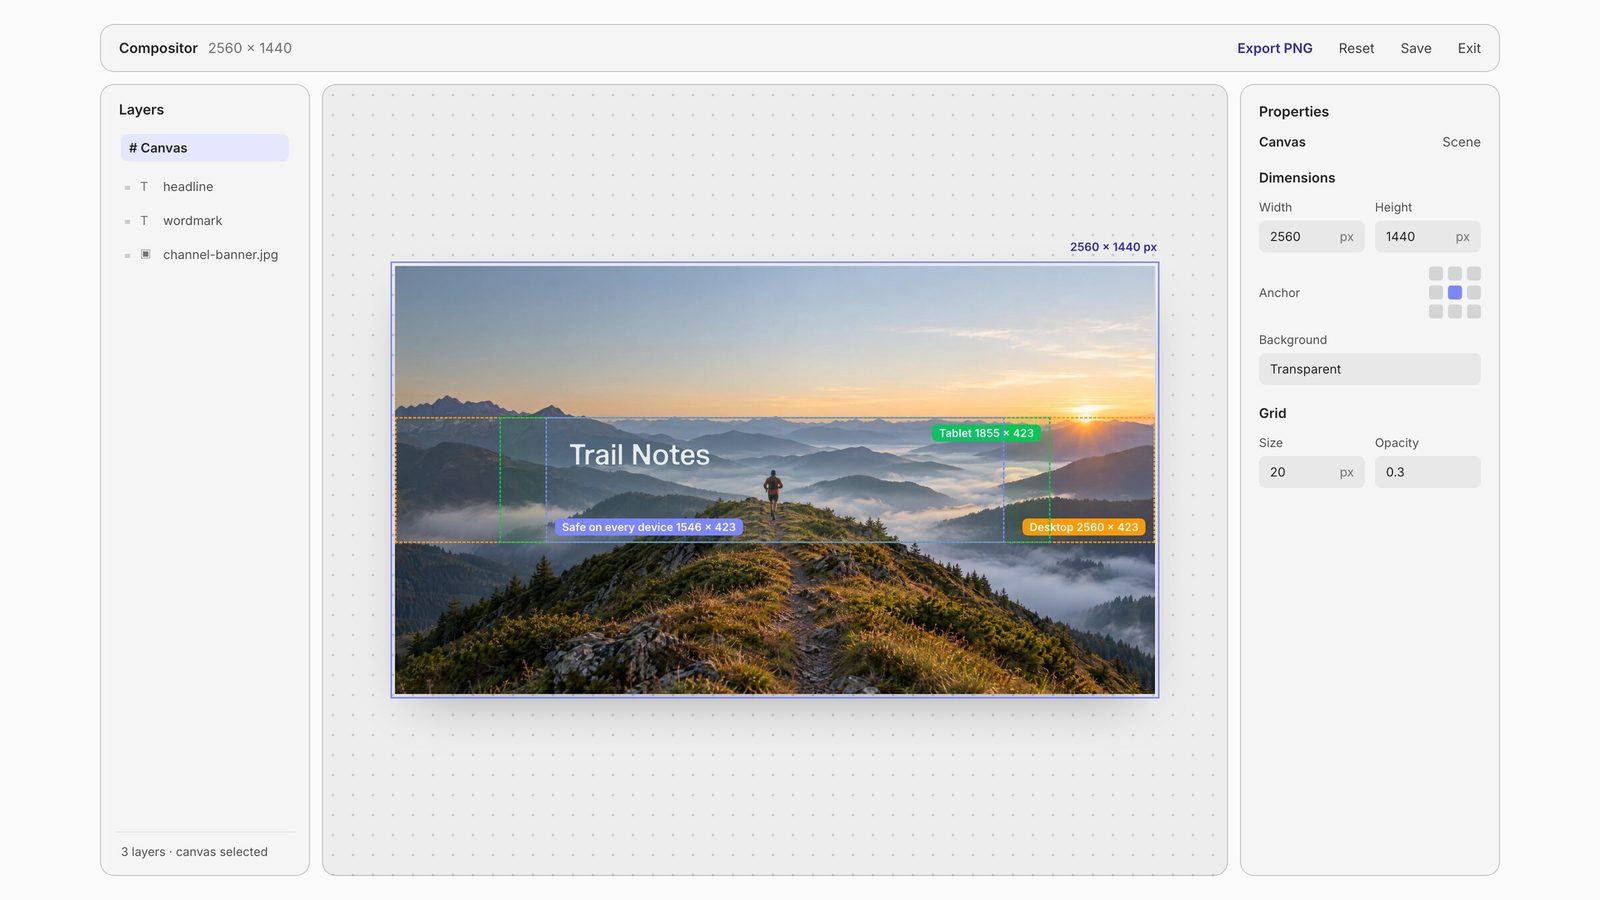Select the # Canvas row in Layers

pyautogui.click(x=205, y=148)
